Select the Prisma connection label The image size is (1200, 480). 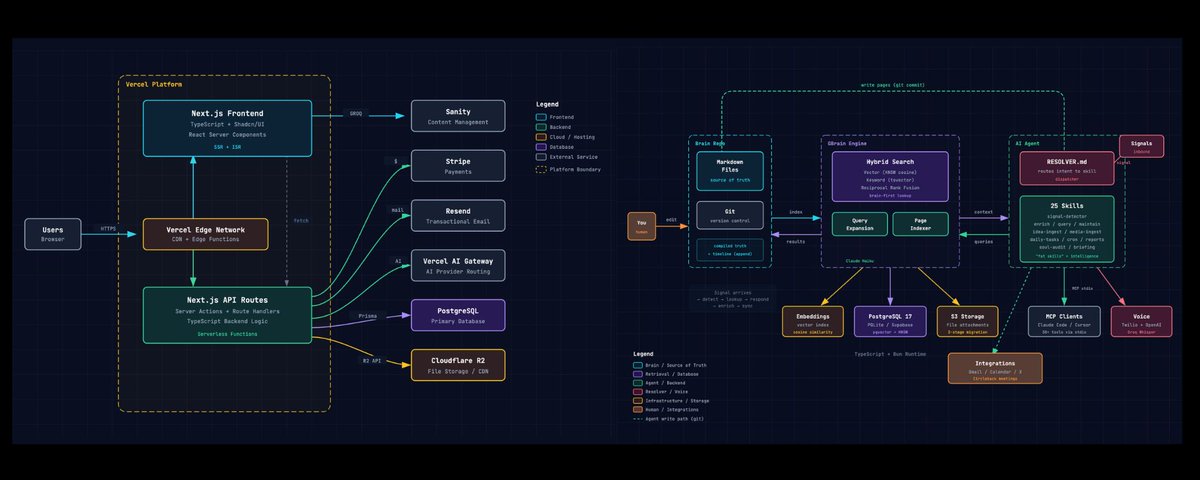pyautogui.click(x=367, y=316)
